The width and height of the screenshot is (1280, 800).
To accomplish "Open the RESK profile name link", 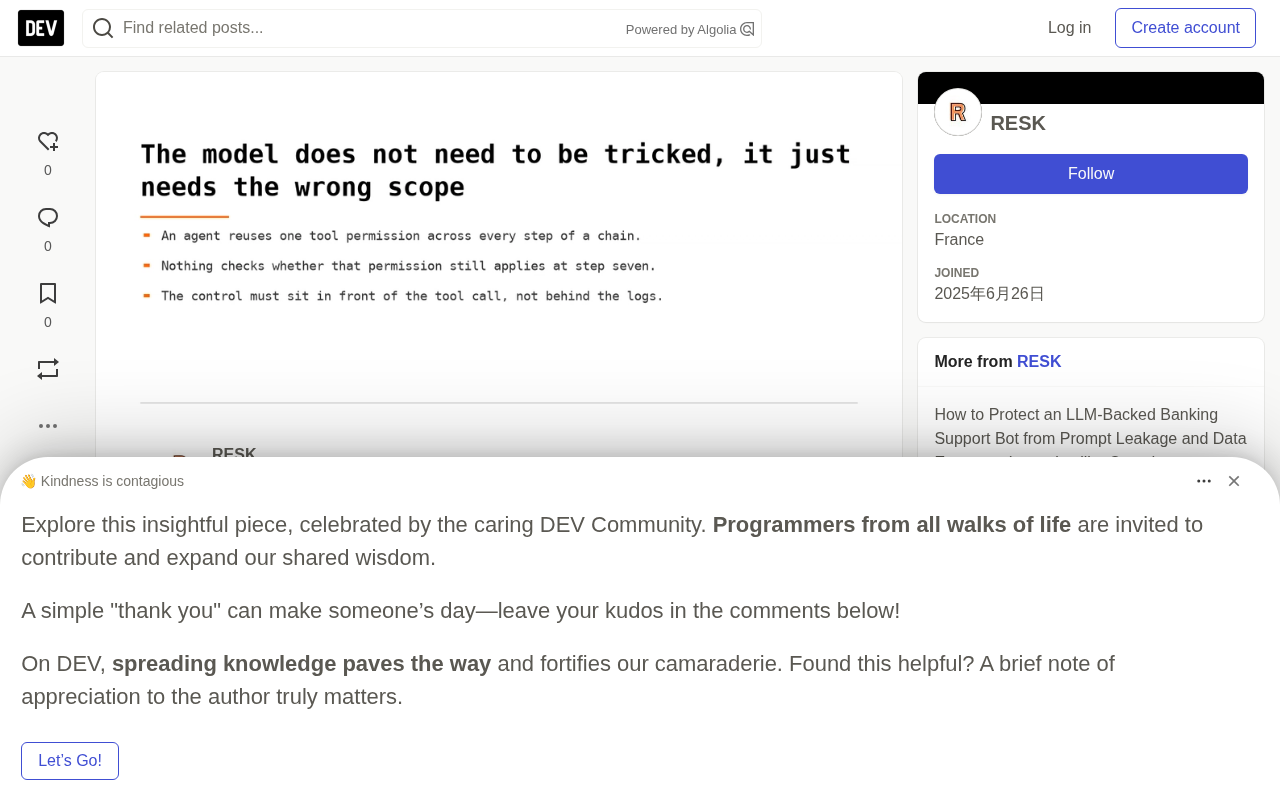I will [x=1018, y=123].
